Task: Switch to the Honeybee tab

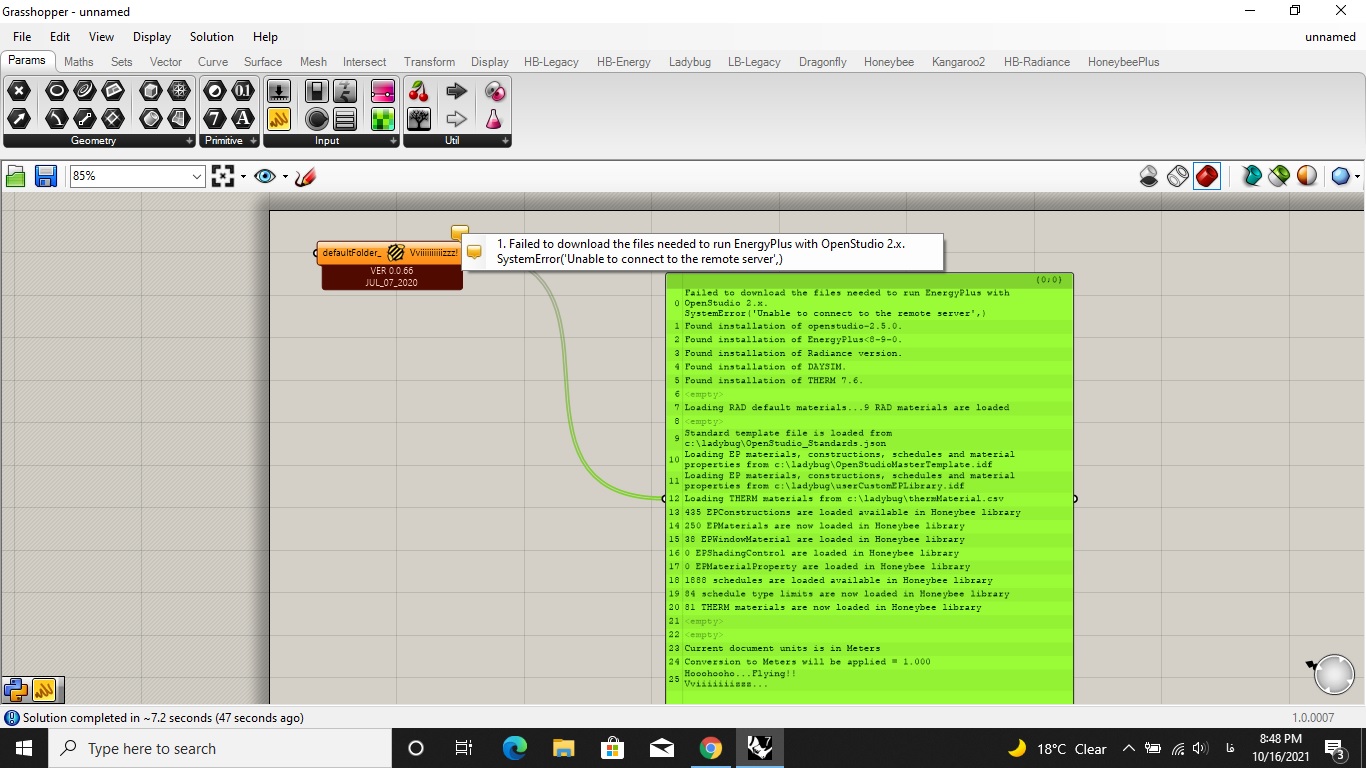Action: coord(889,62)
